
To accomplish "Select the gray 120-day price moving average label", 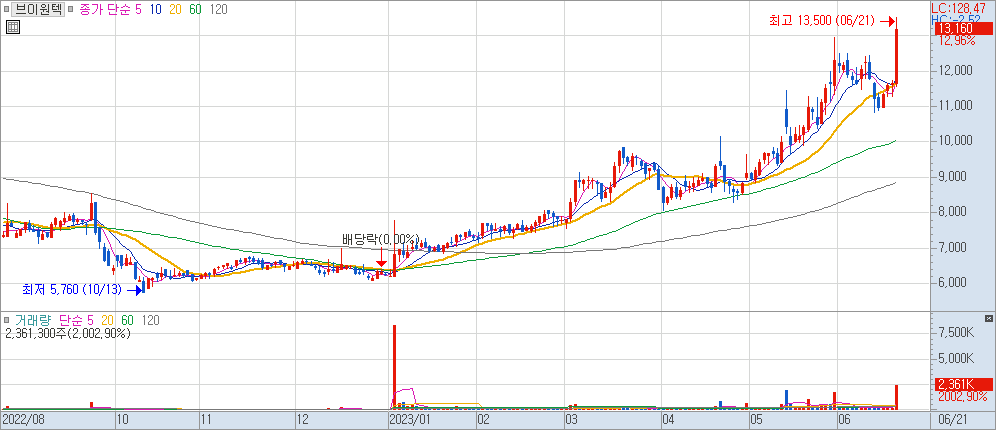I will pos(218,10).
